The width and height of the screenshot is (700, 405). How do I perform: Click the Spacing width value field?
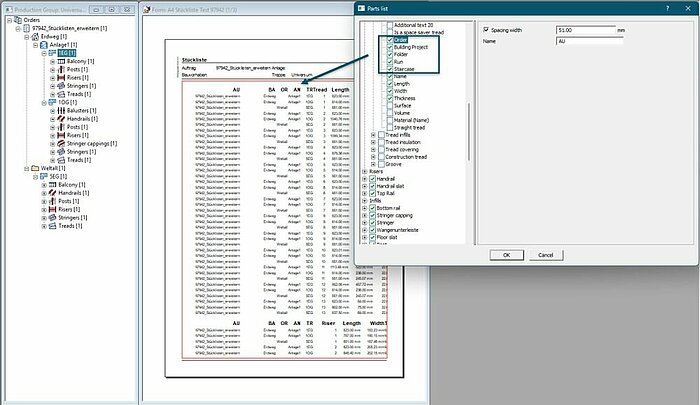[x=586, y=30]
